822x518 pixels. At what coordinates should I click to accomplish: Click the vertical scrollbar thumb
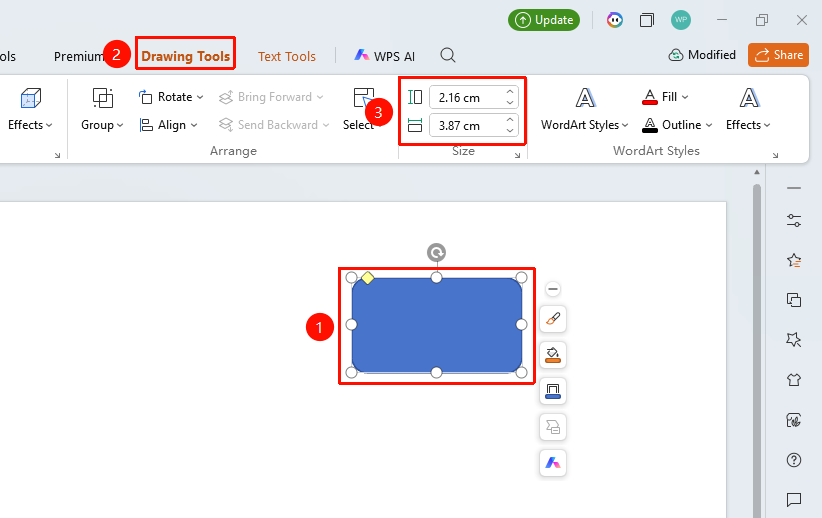[756, 350]
